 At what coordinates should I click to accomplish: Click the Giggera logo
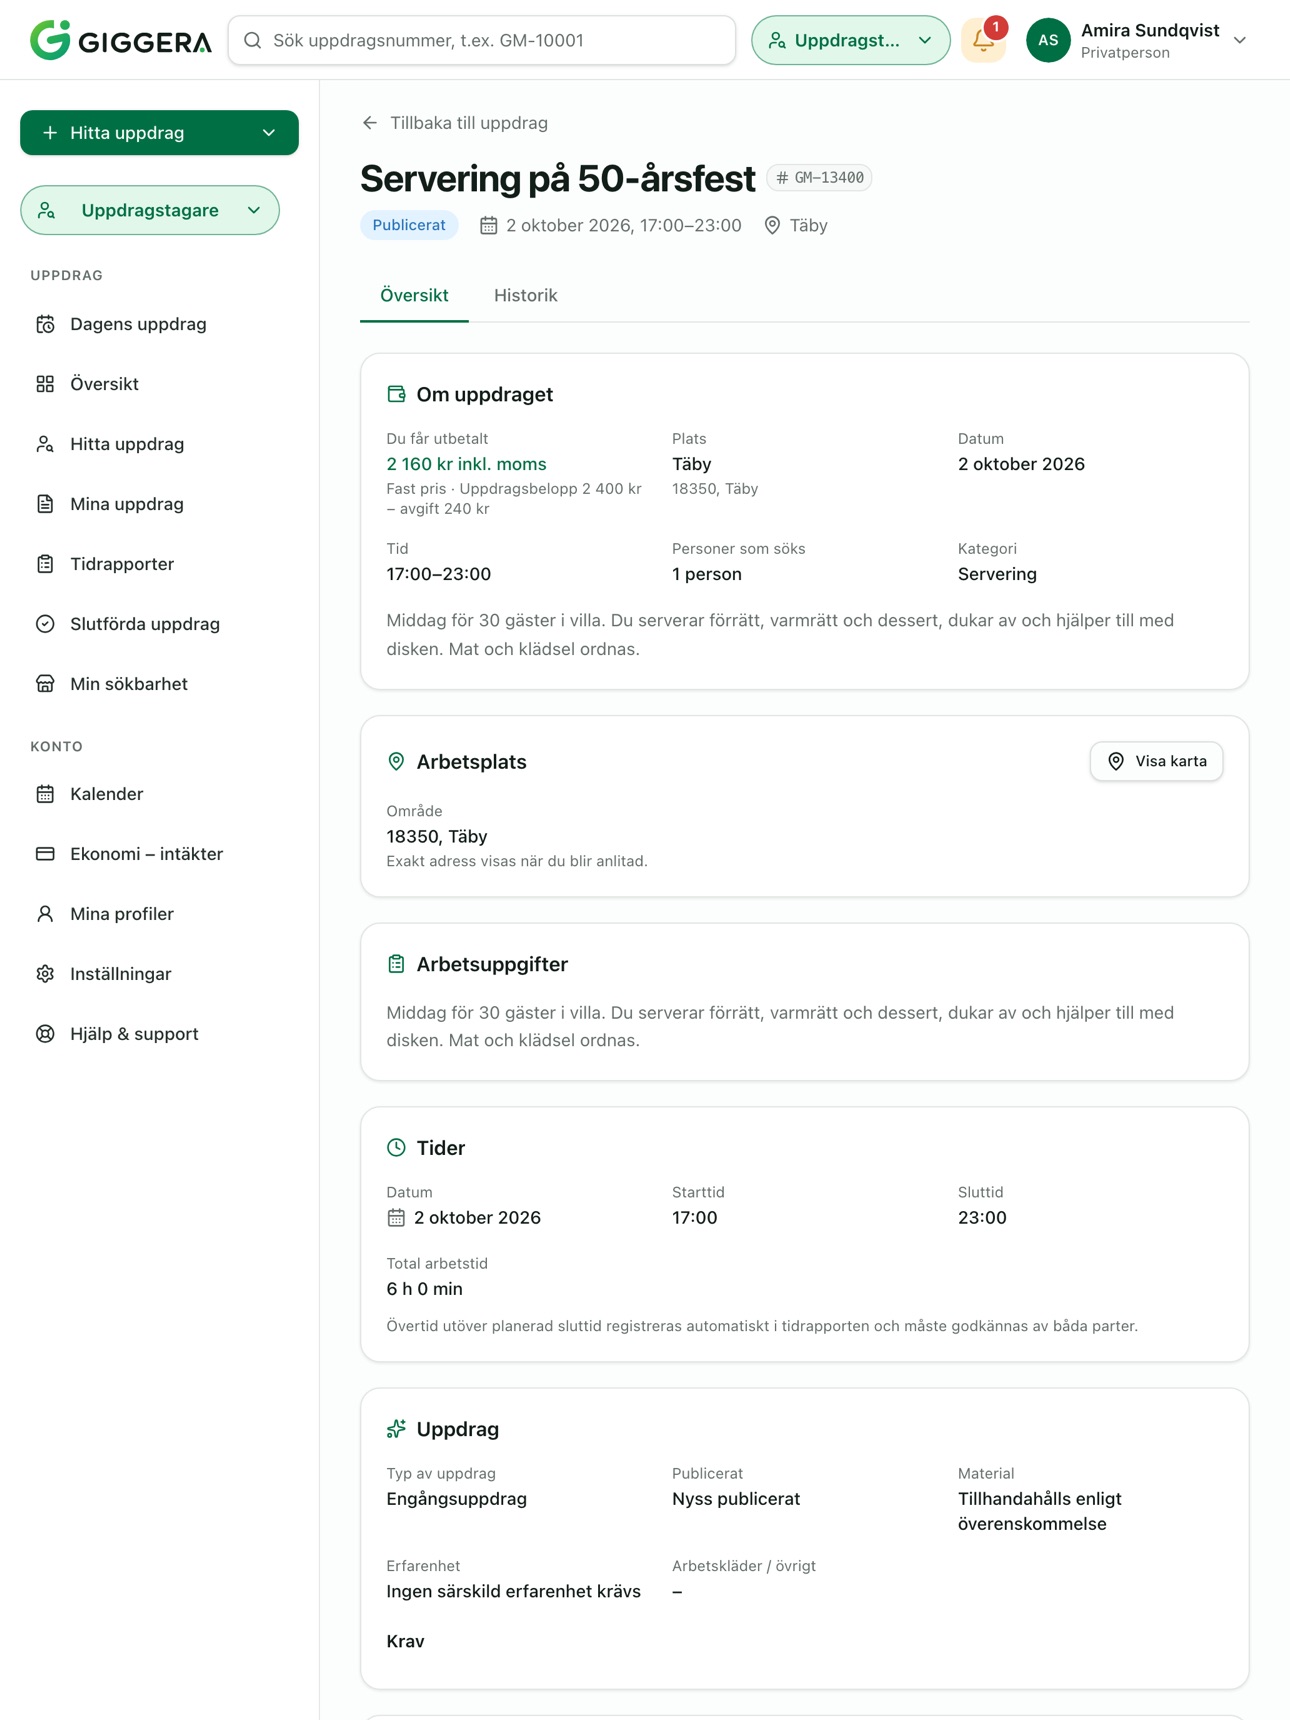[x=120, y=40]
